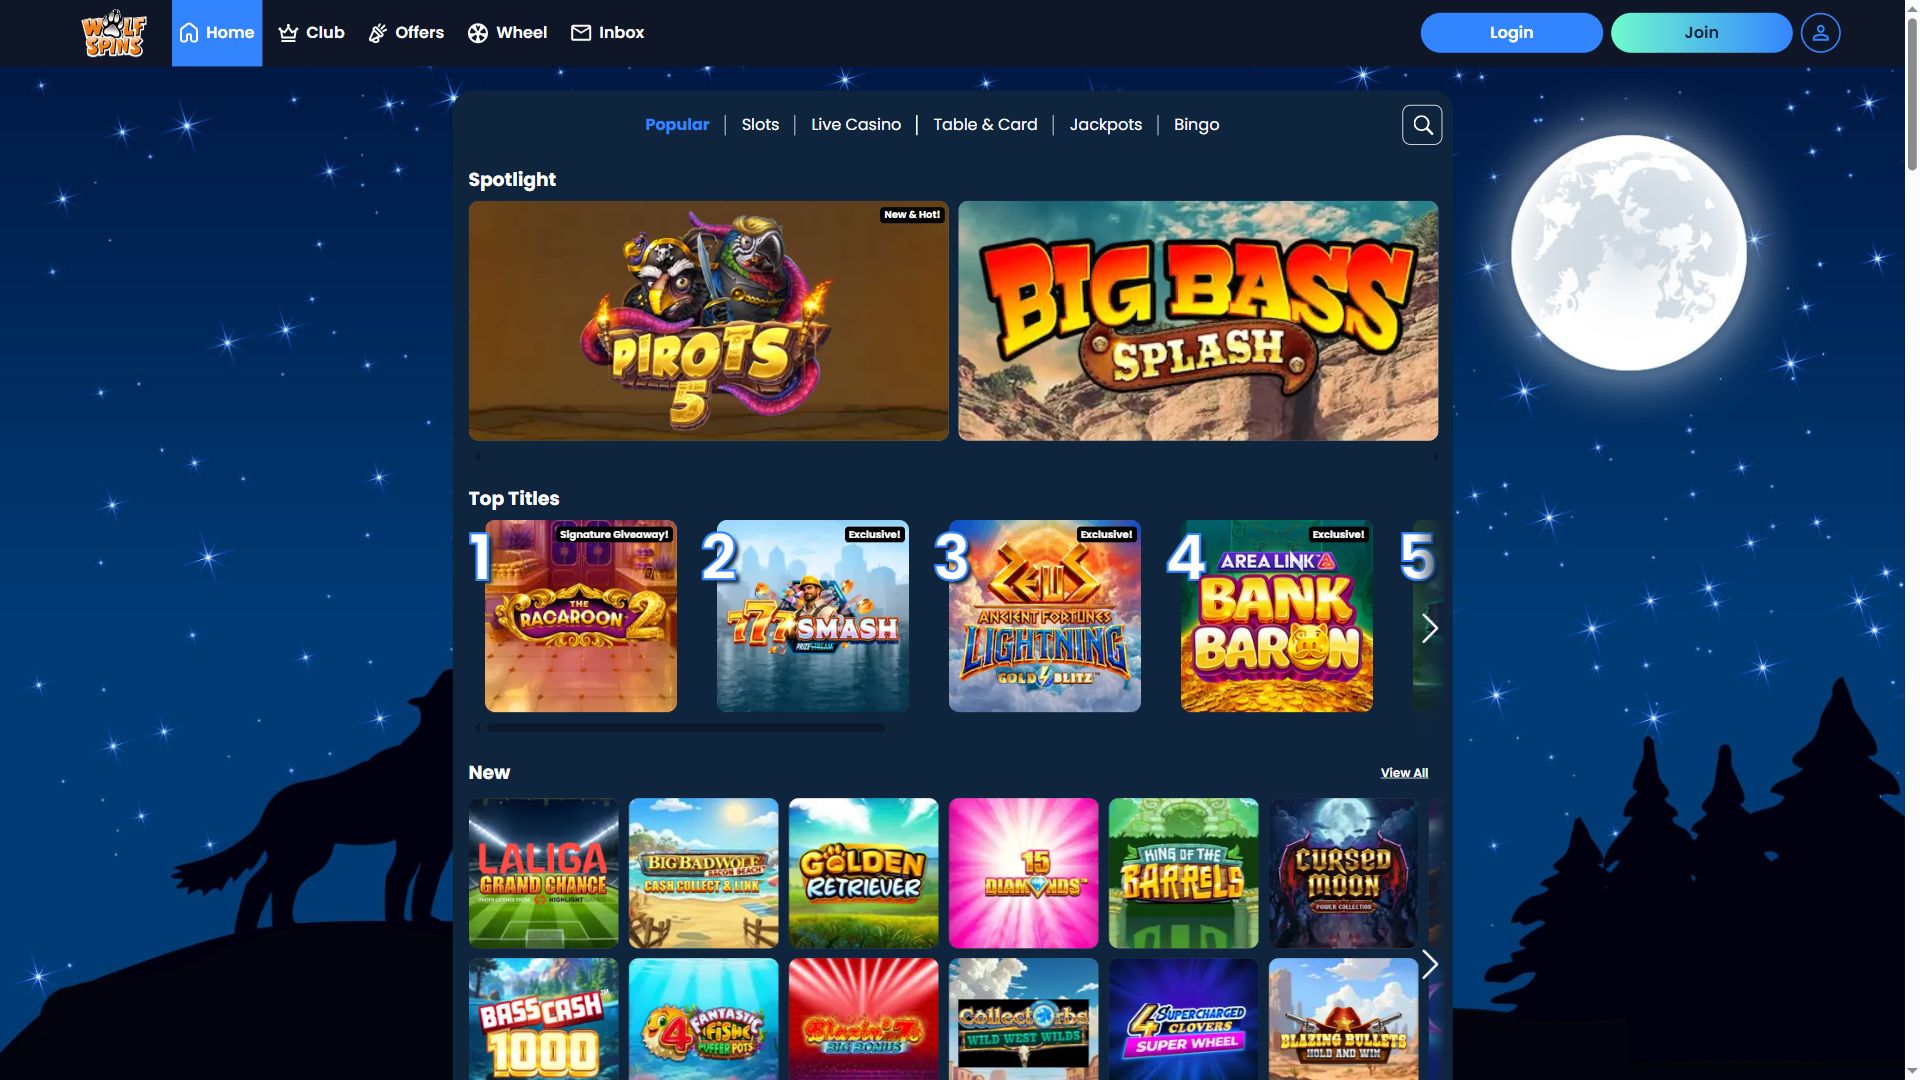1920x1080 pixels.
Task: Click the Offers party popper icon
Action: 378,33
